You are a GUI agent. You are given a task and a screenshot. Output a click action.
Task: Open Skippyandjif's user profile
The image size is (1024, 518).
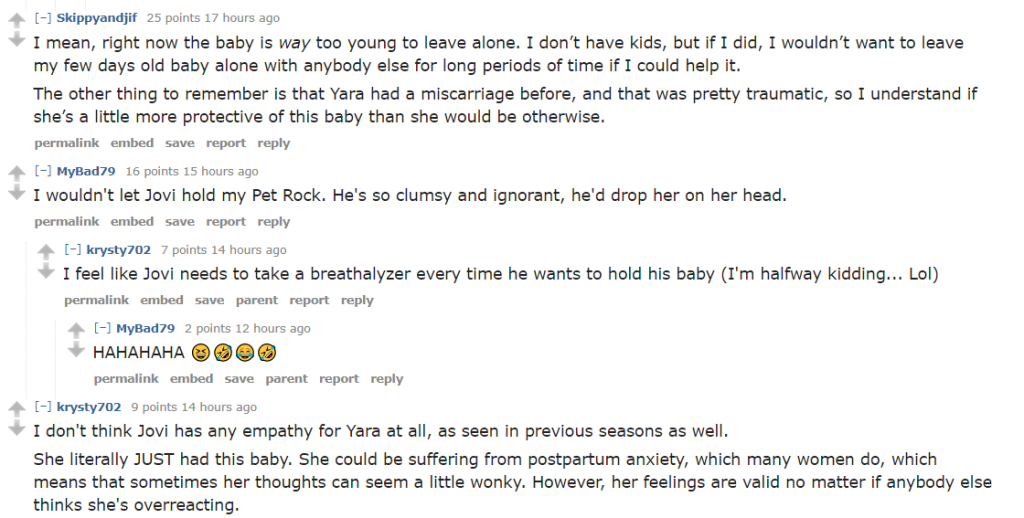point(98,18)
